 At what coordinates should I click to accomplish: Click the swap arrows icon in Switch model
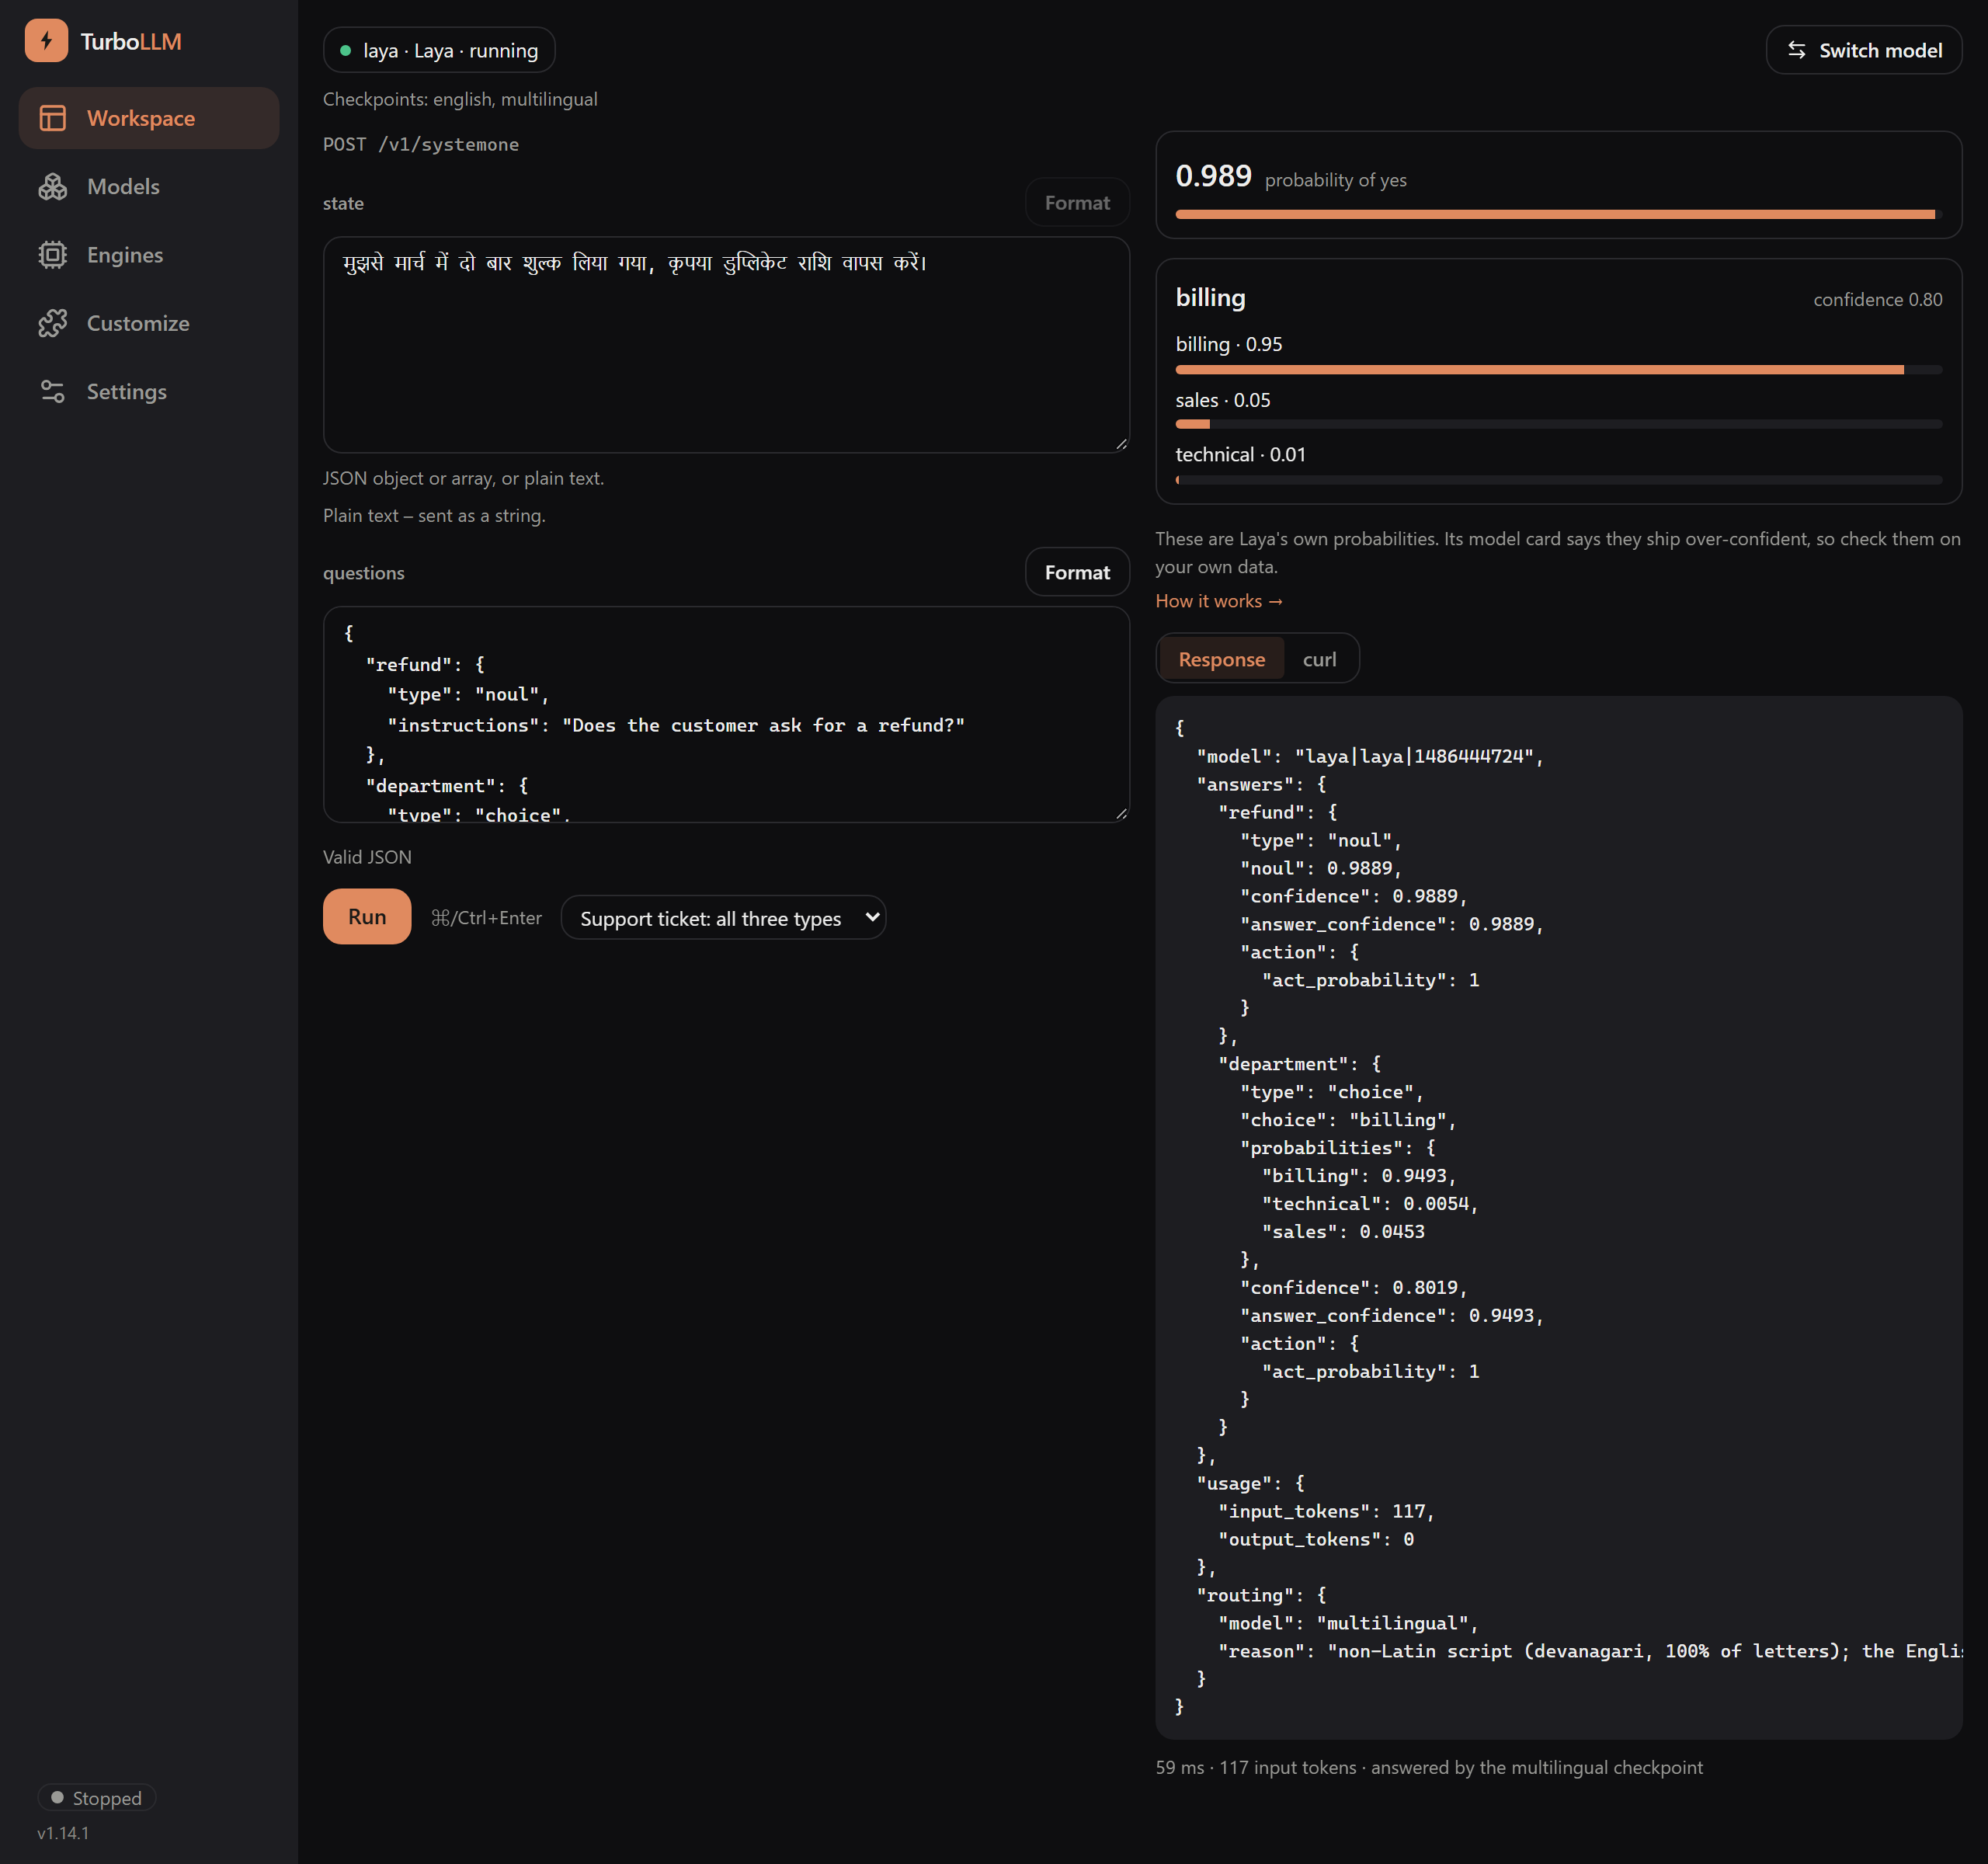click(x=1797, y=50)
